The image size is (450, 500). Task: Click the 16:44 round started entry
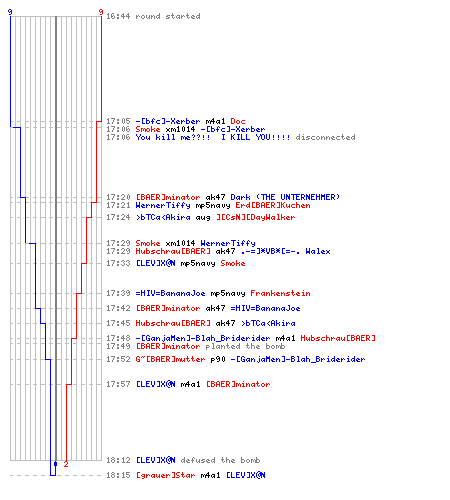(153, 16)
